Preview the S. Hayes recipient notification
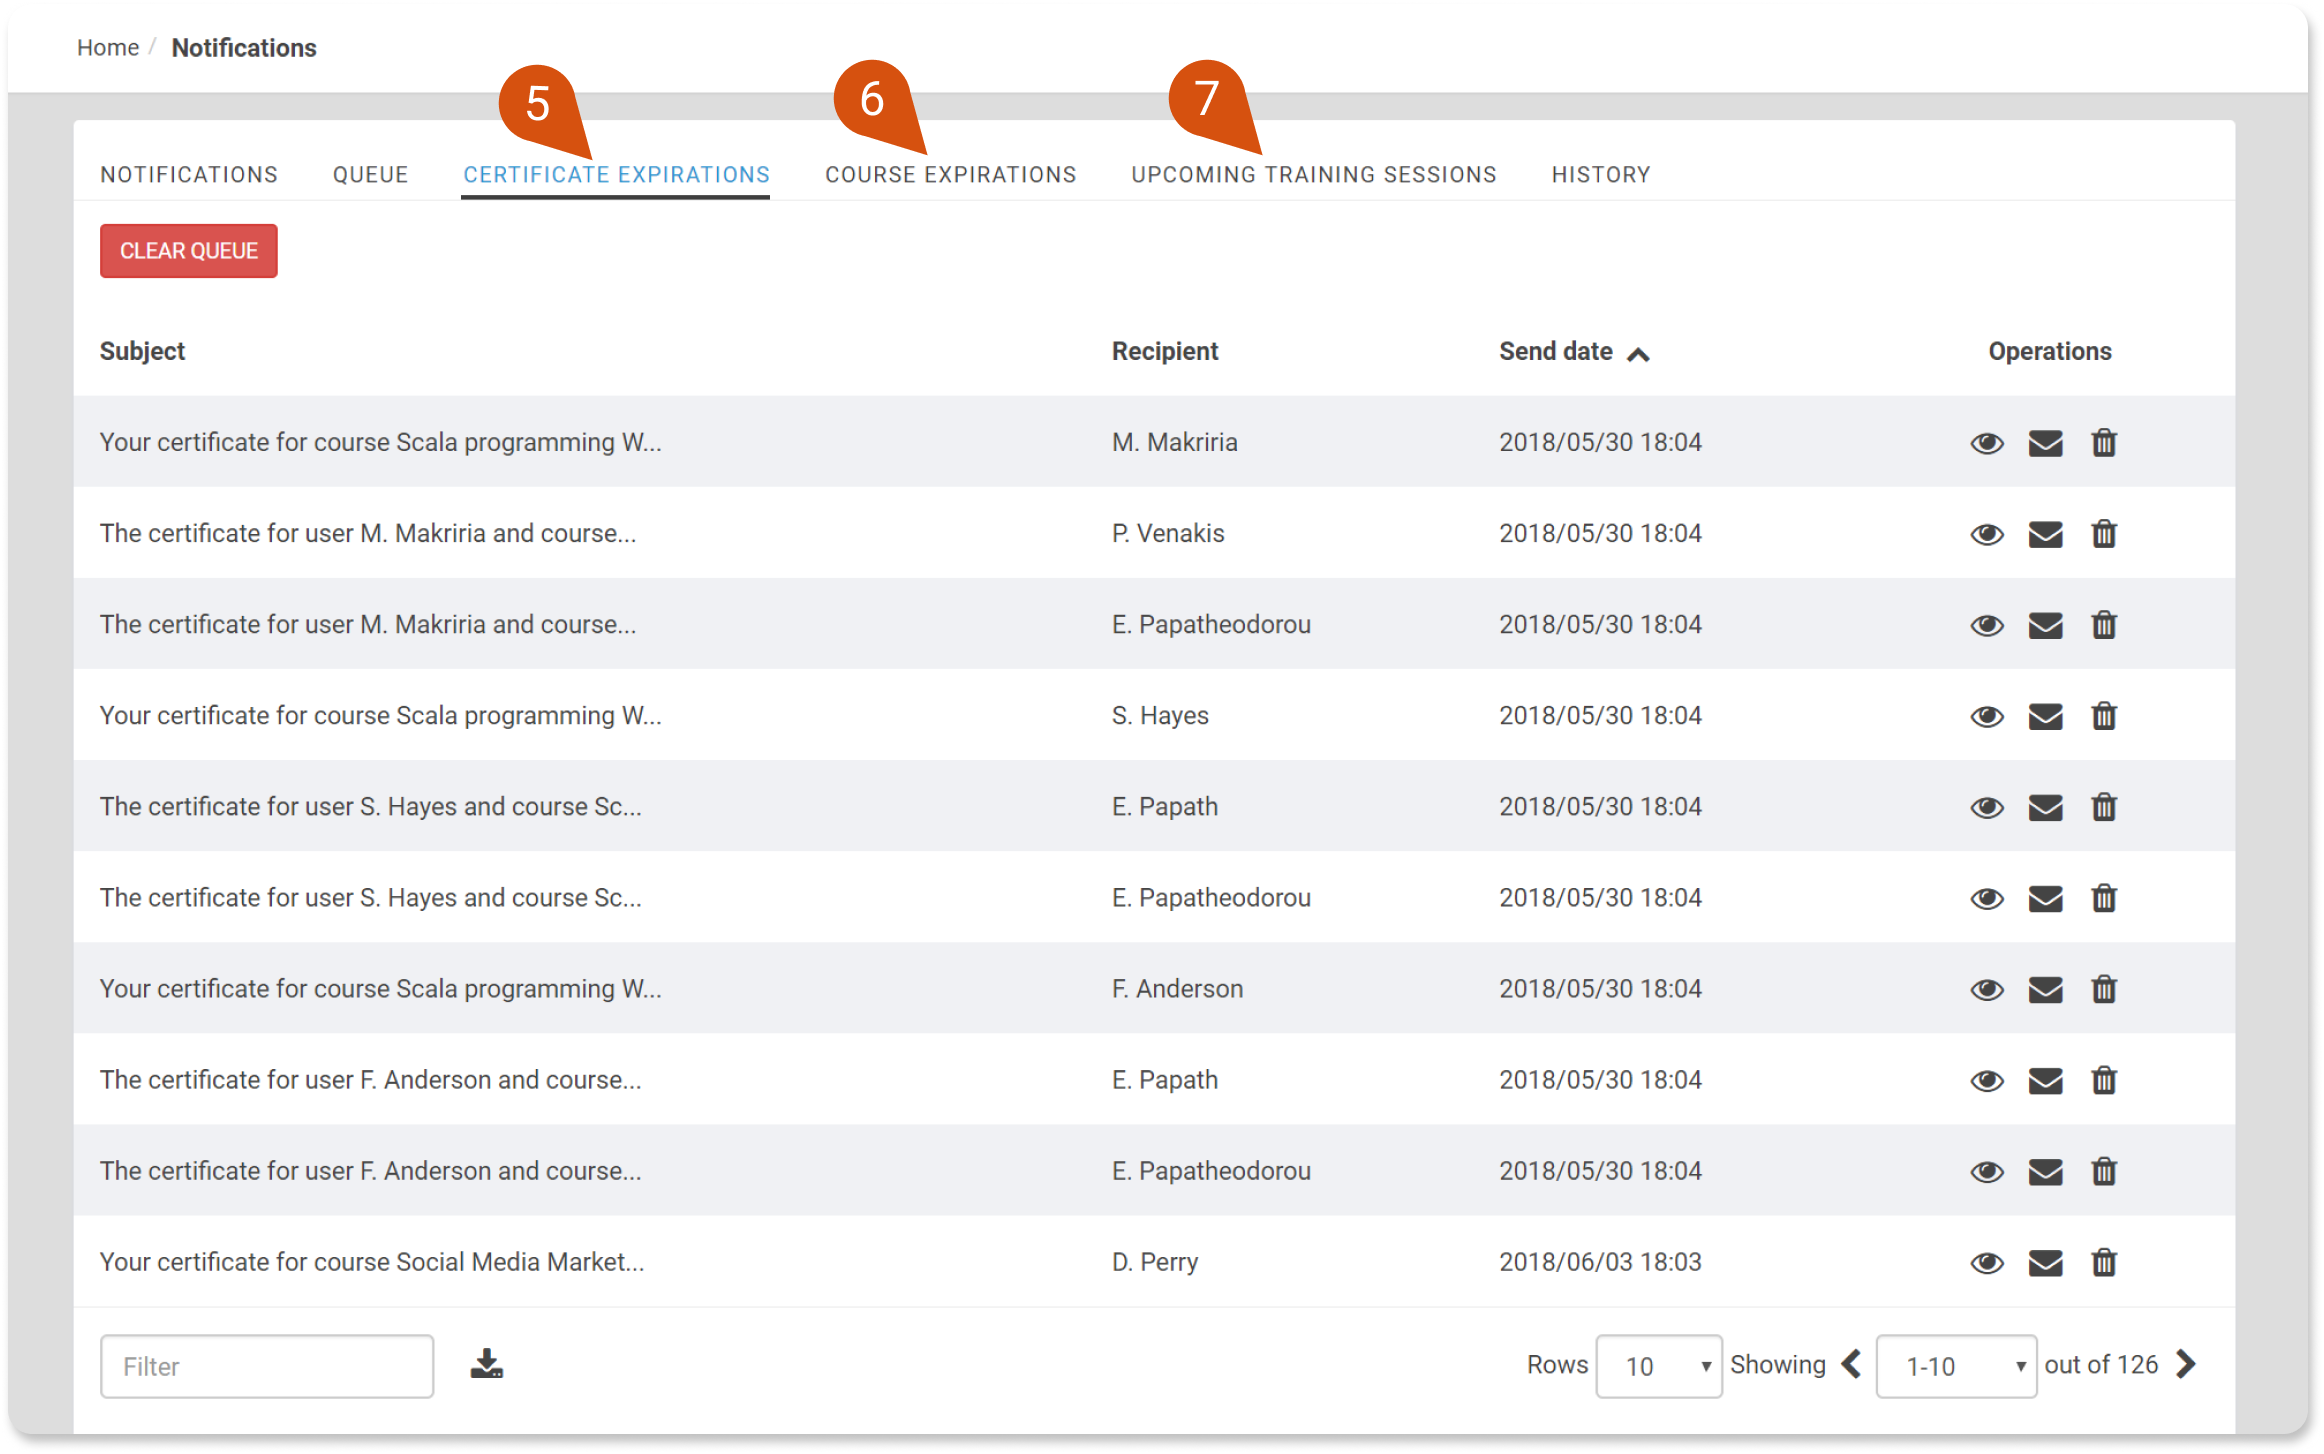The width and height of the screenshot is (2324, 1454). pos(1986,716)
